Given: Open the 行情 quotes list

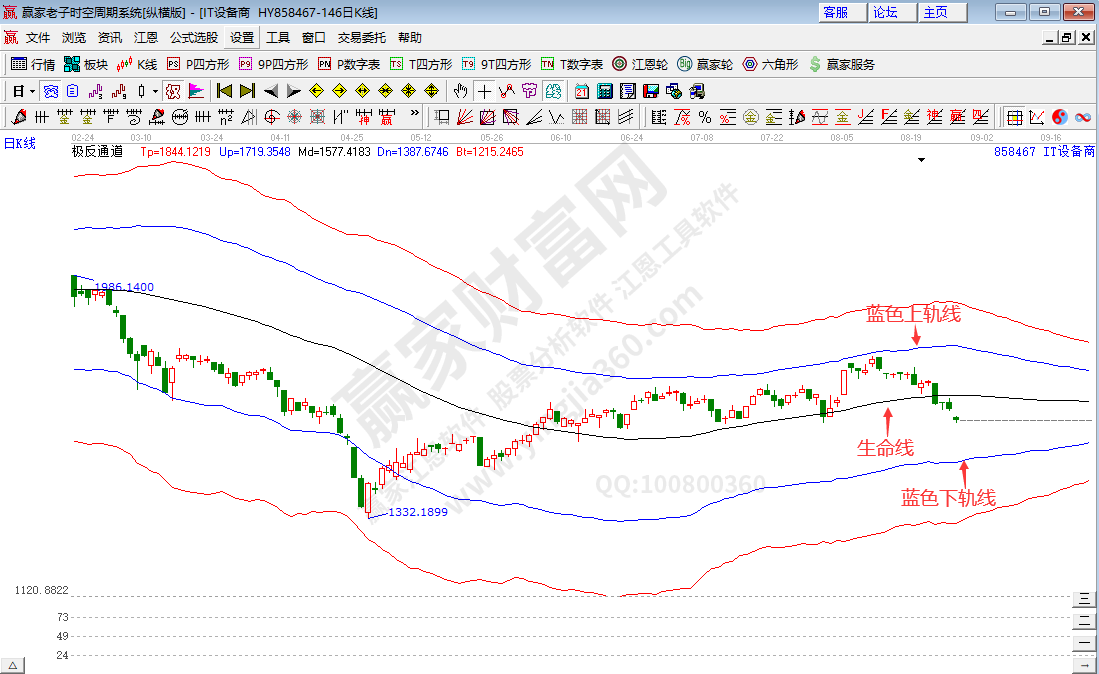Looking at the screenshot, I should pos(32,64).
